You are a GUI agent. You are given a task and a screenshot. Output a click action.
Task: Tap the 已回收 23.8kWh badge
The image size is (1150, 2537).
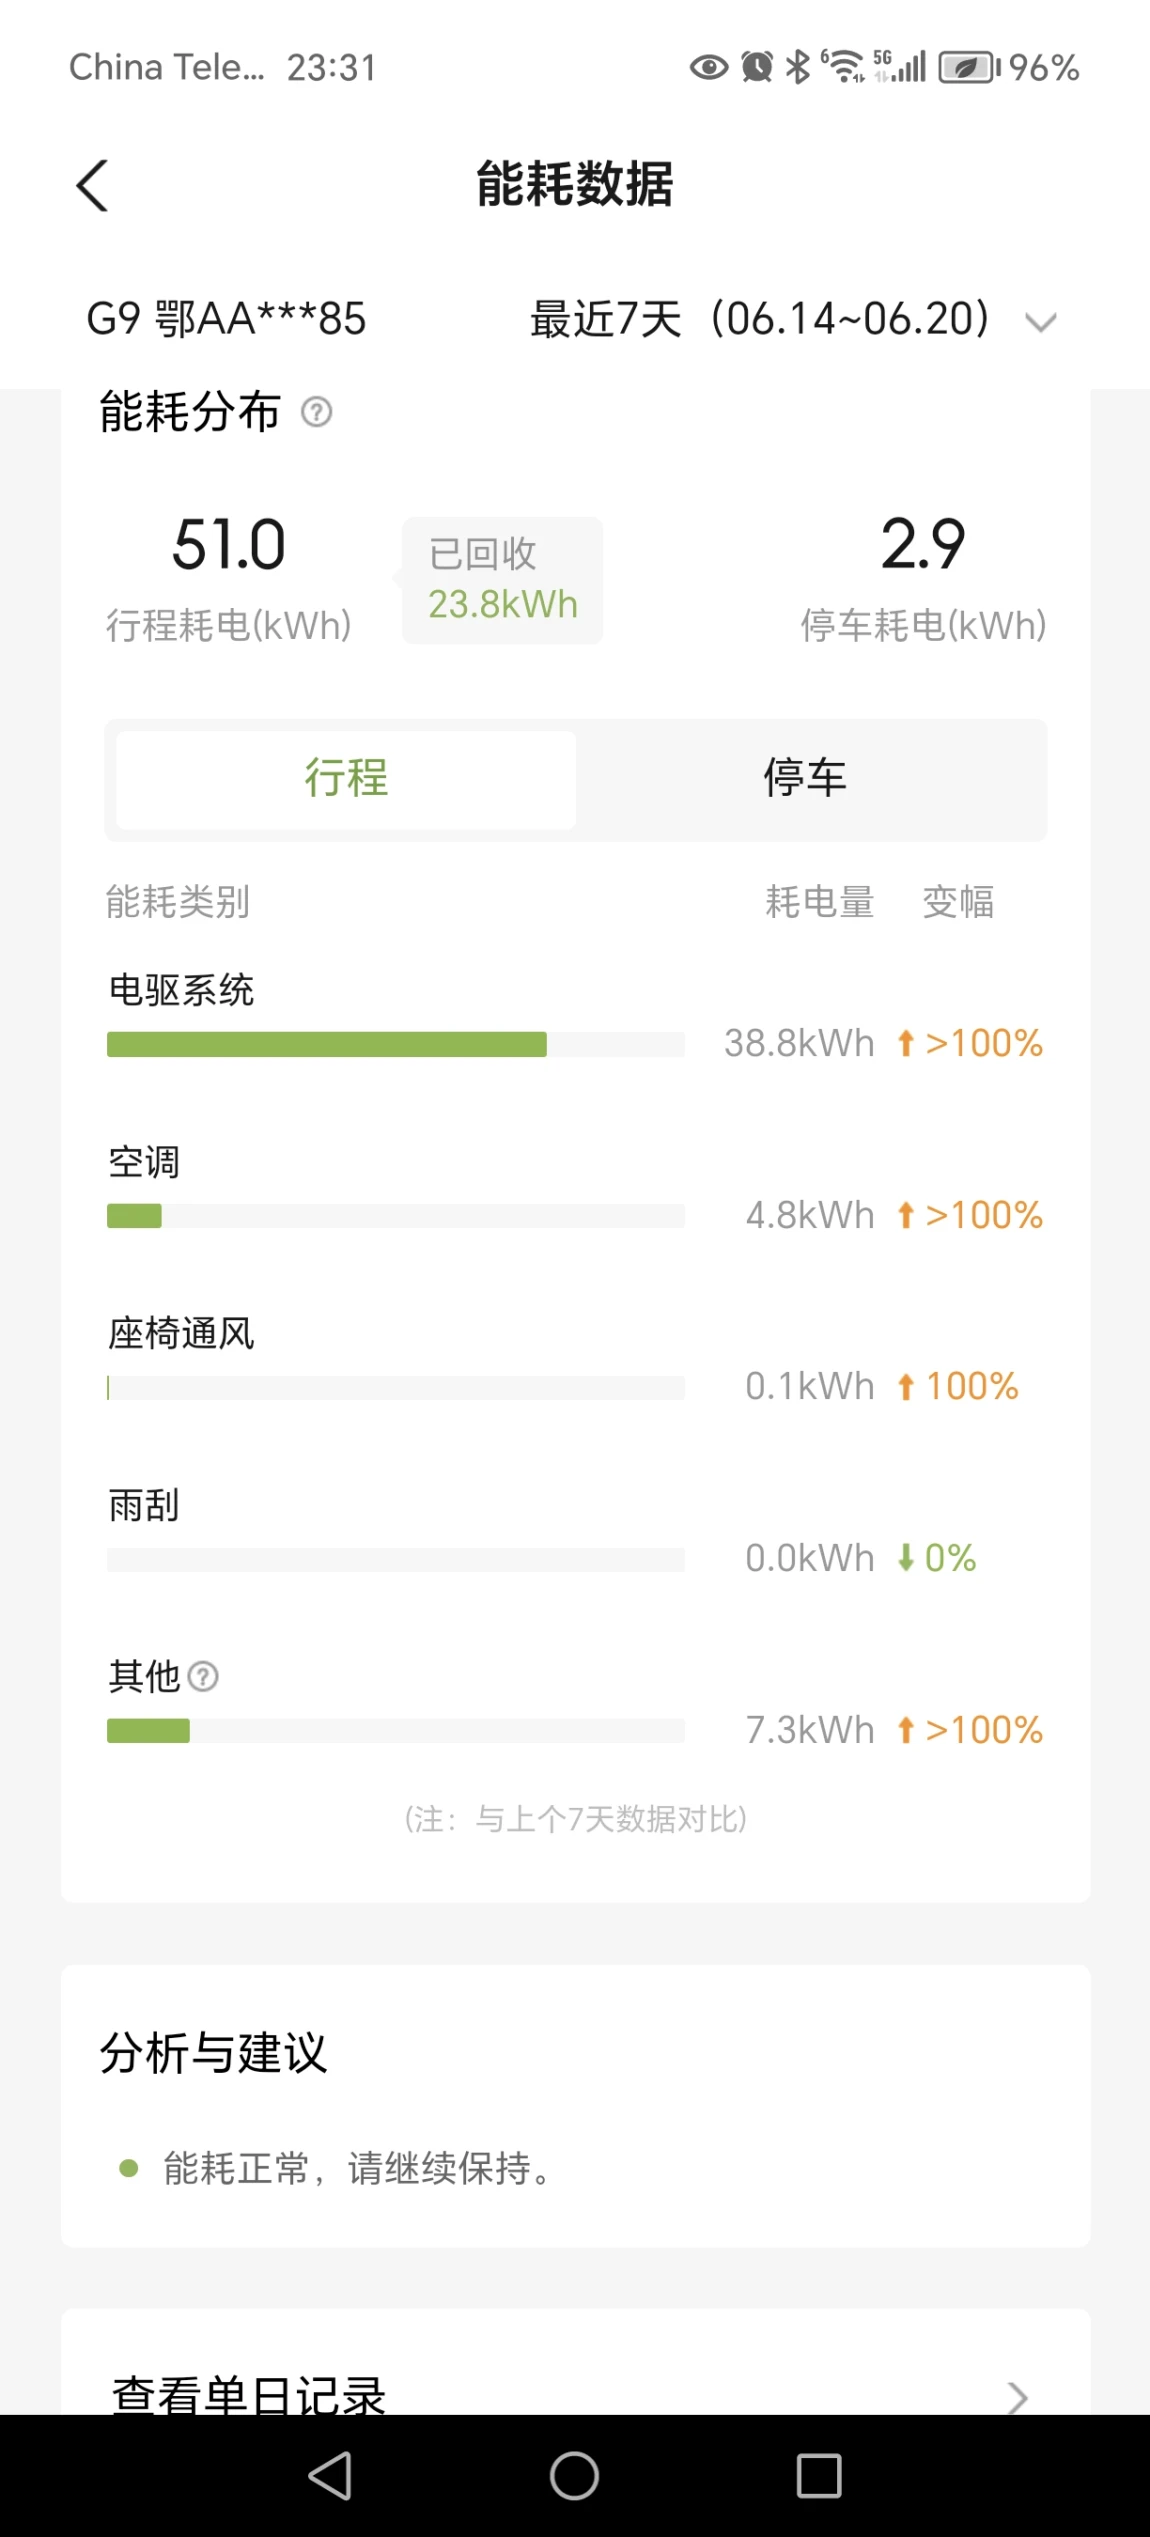502,580
